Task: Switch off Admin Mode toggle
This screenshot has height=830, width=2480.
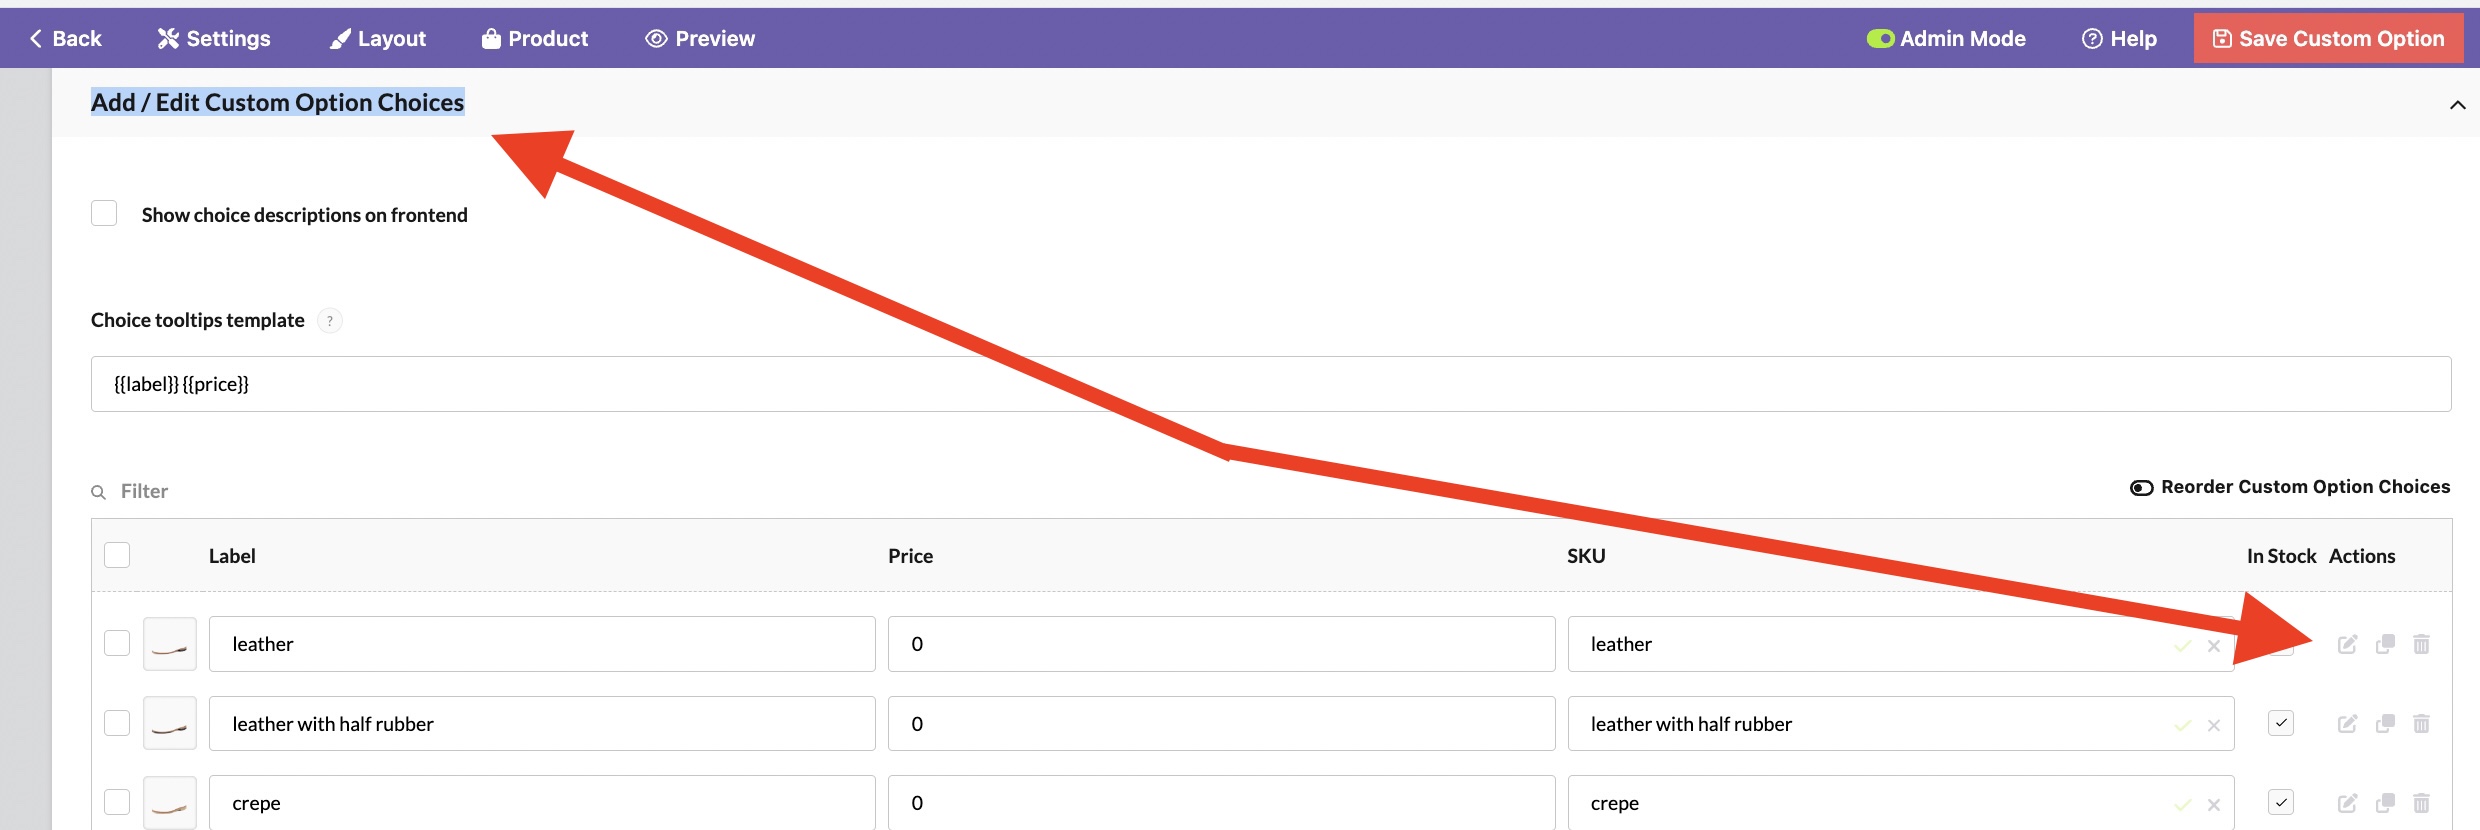Action: (x=1880, y=39)
